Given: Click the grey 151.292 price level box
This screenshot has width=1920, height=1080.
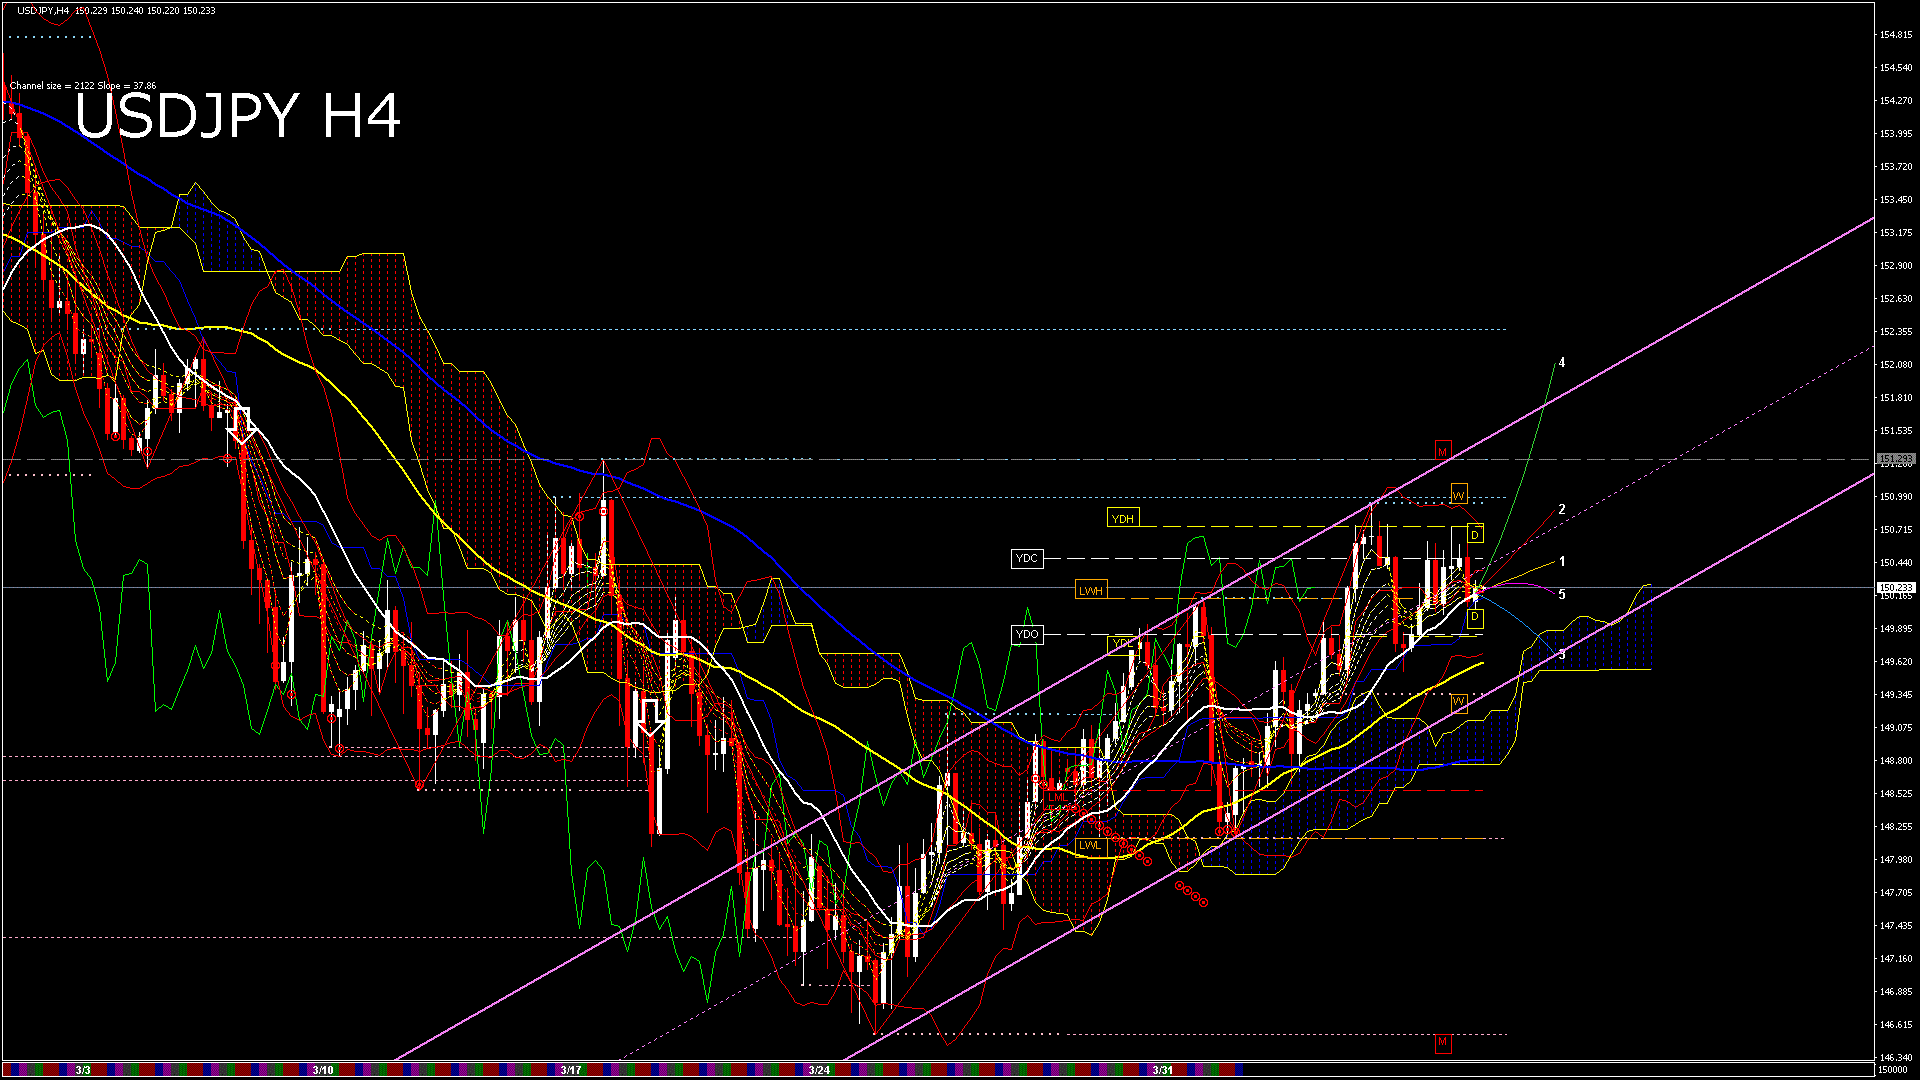Looking at the screenshot, I should tap(1896, 460).
